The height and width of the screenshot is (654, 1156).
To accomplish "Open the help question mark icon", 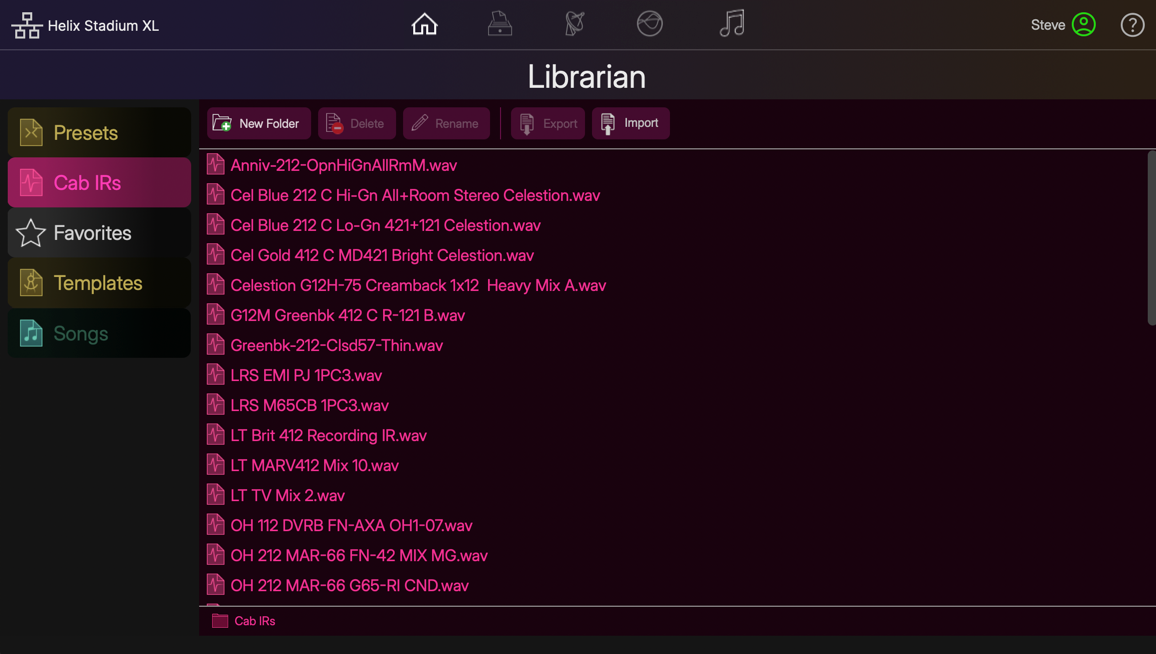I will pos(1132,24).
